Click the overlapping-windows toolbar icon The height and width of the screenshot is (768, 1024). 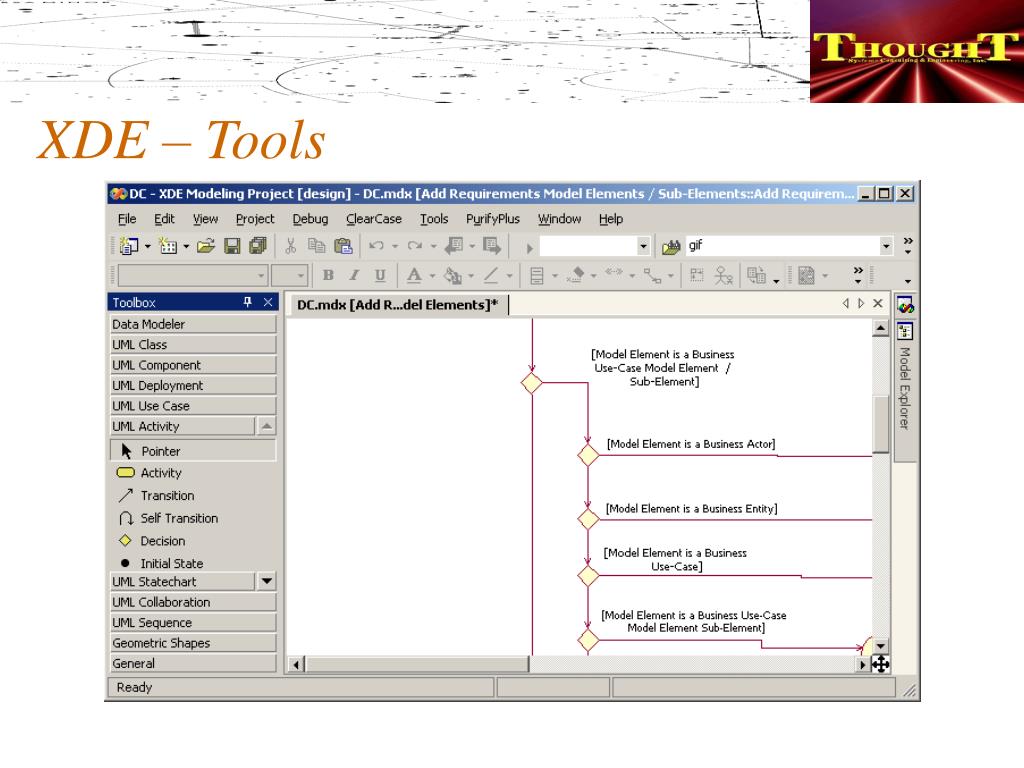coord(756,276)
